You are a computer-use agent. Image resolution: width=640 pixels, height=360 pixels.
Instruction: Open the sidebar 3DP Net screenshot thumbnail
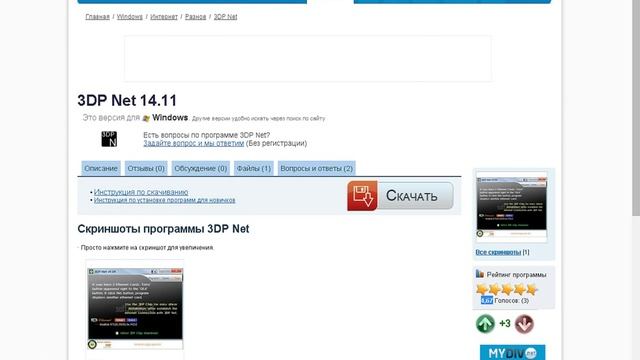[x=511, y=207]
